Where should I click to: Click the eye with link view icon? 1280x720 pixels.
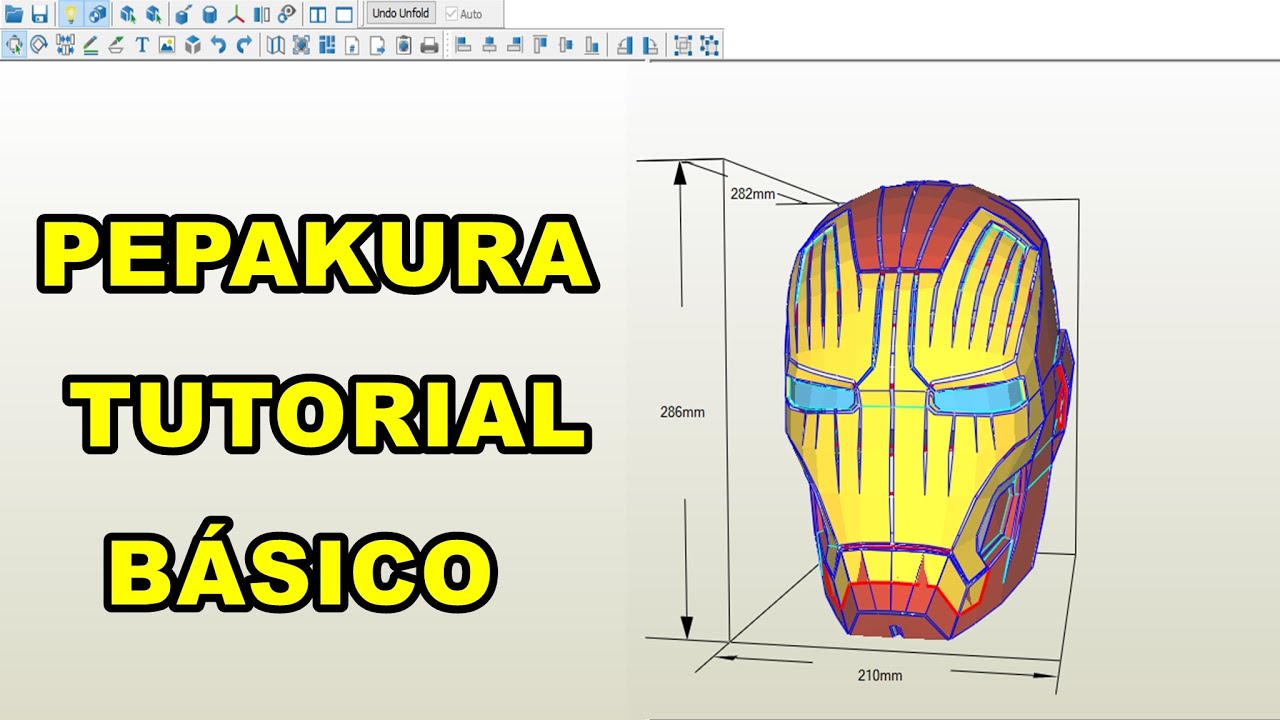[x=287, y=14]
